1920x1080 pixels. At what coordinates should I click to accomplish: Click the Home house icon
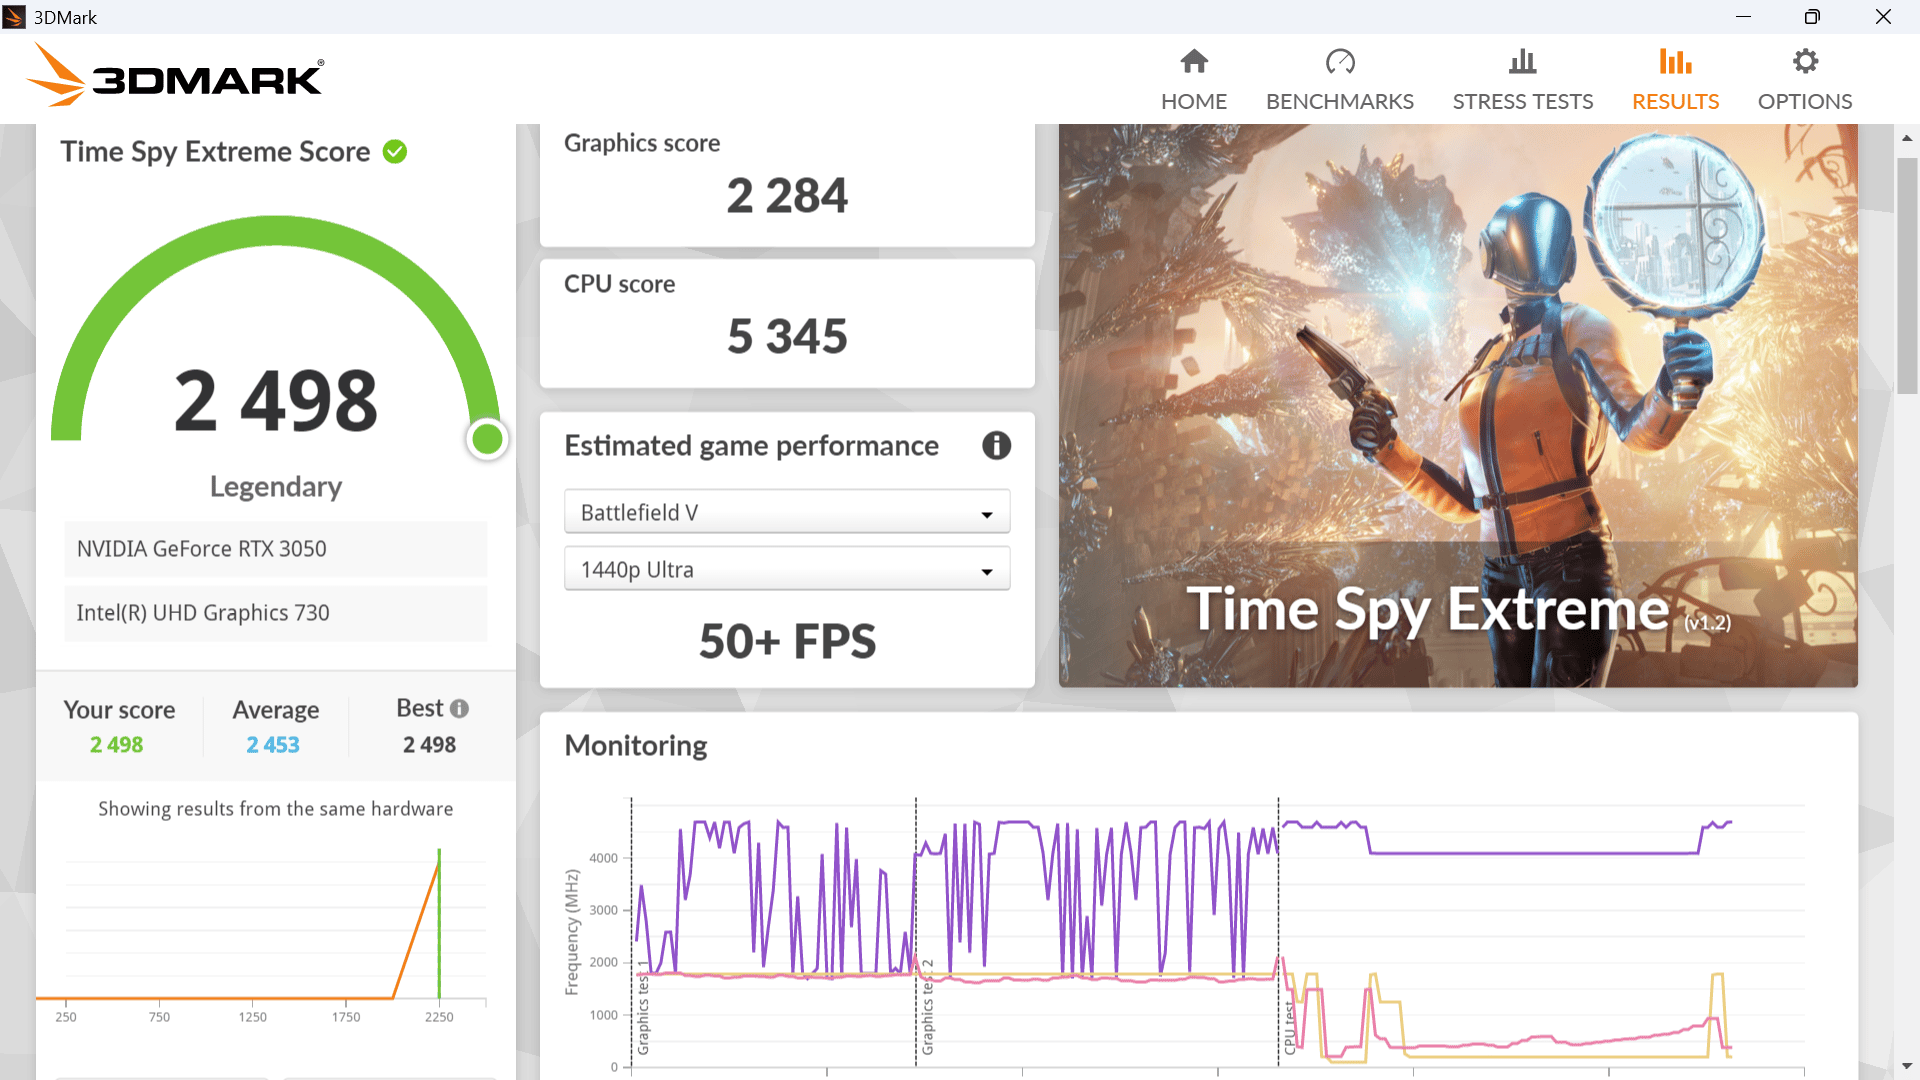(1194, 62)
